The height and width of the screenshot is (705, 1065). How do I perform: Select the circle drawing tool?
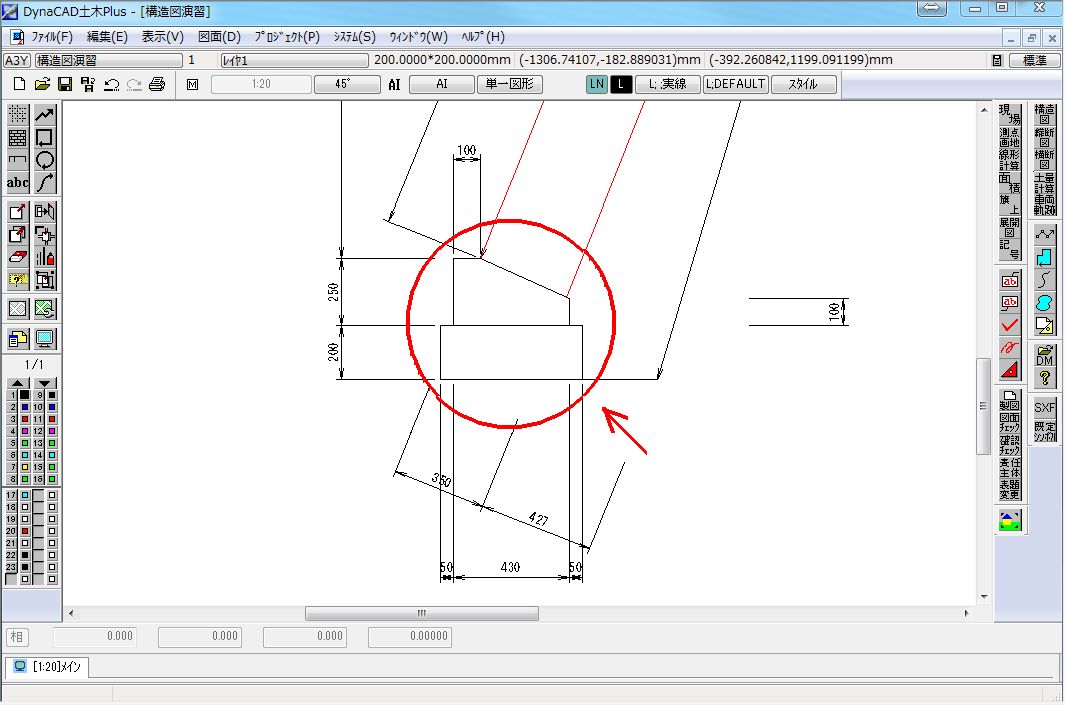[x=45, y=160]
